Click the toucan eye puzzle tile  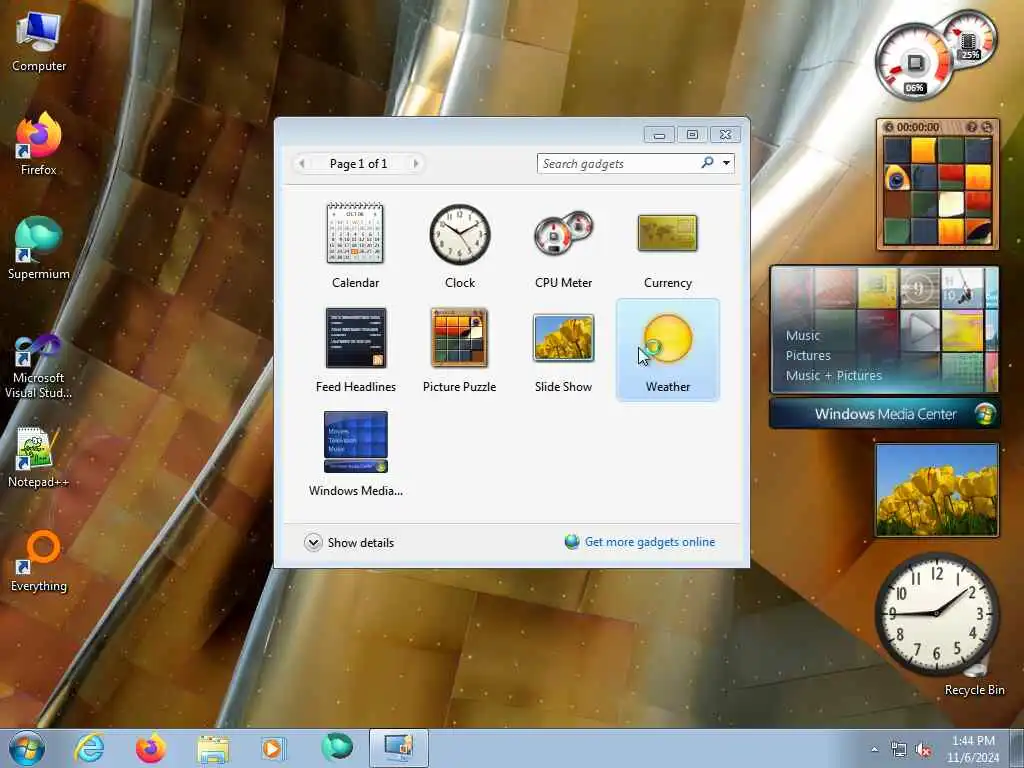pyautogui.click(x=897, y=178)
